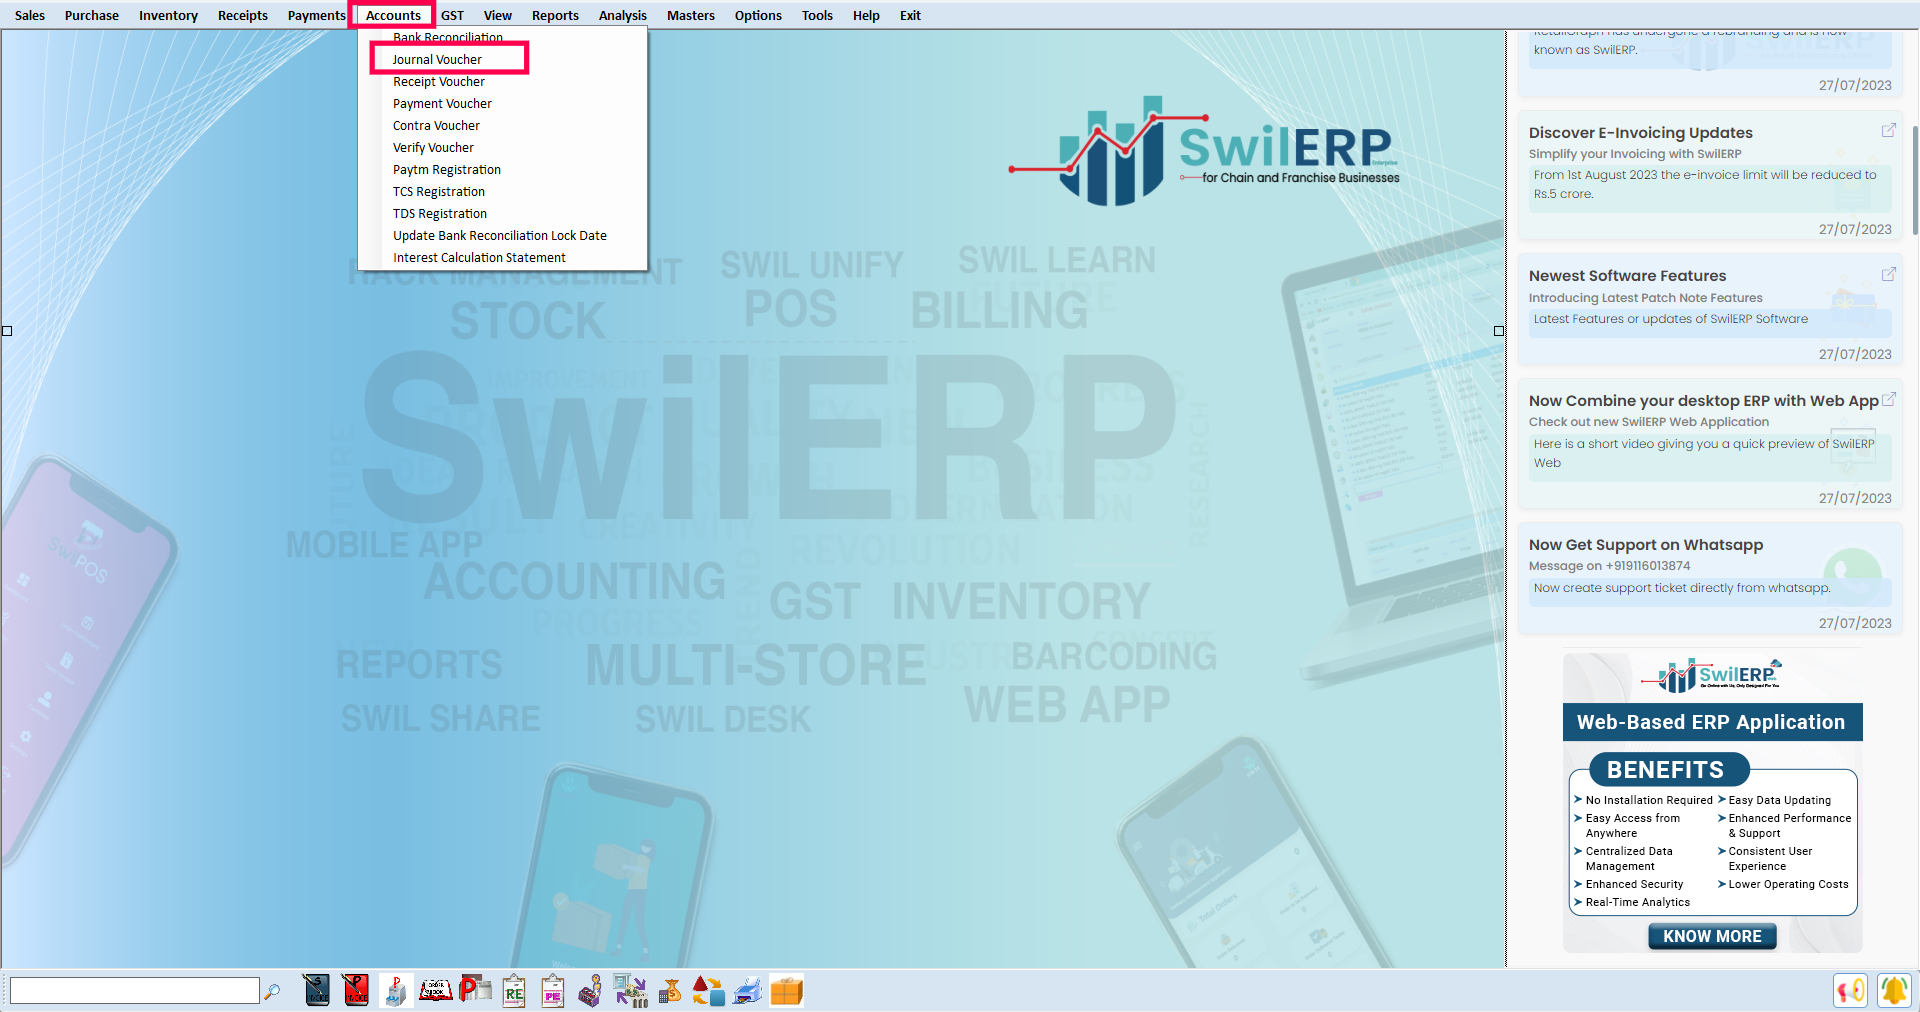The image size is (1920, 1012).
Task: Open the Analysis menu
Action: [623, 15]
